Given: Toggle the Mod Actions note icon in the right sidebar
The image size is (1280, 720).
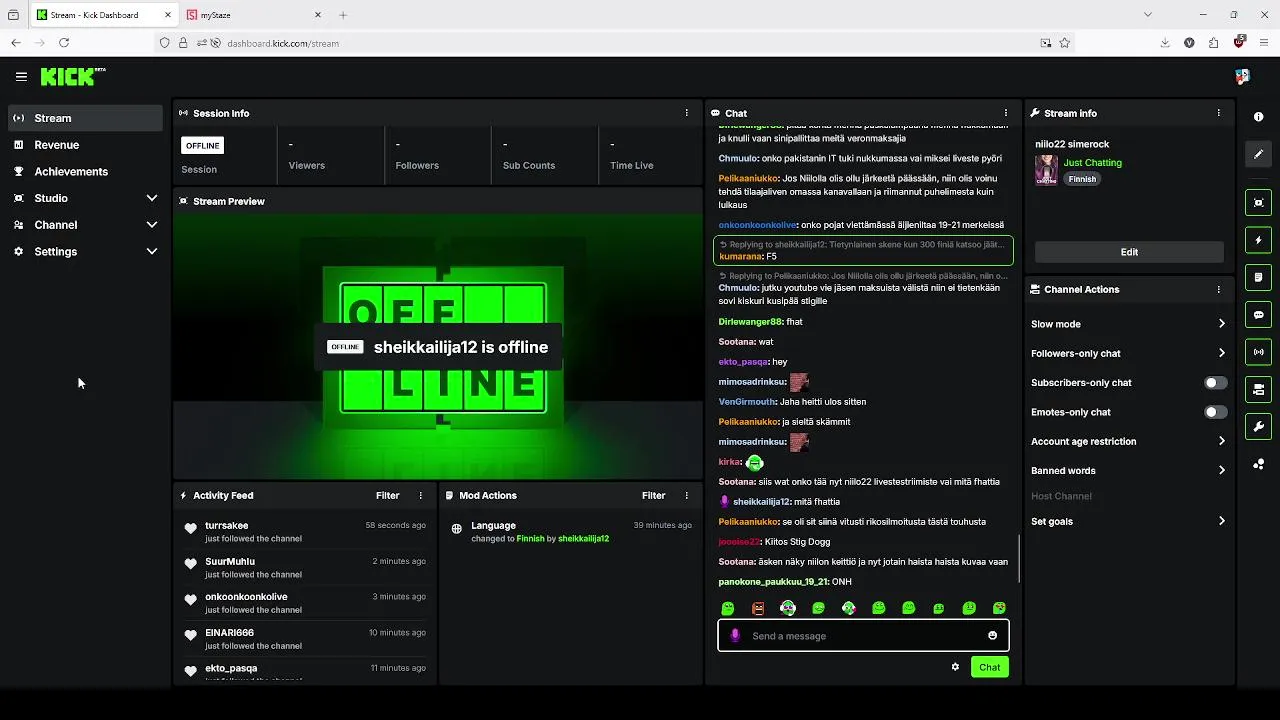Looking at the screenshot, I should pyautogui.click(x=1258, y=277).
